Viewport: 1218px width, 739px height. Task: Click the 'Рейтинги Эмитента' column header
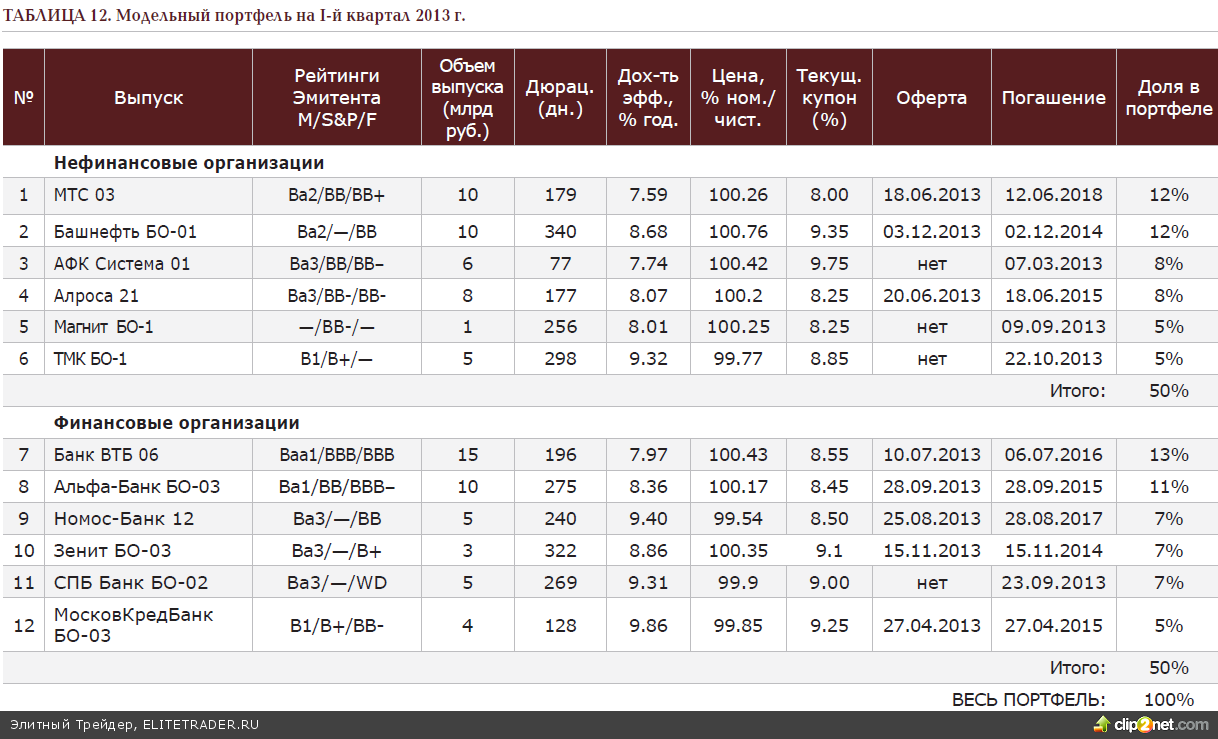[x=336, y=98]
